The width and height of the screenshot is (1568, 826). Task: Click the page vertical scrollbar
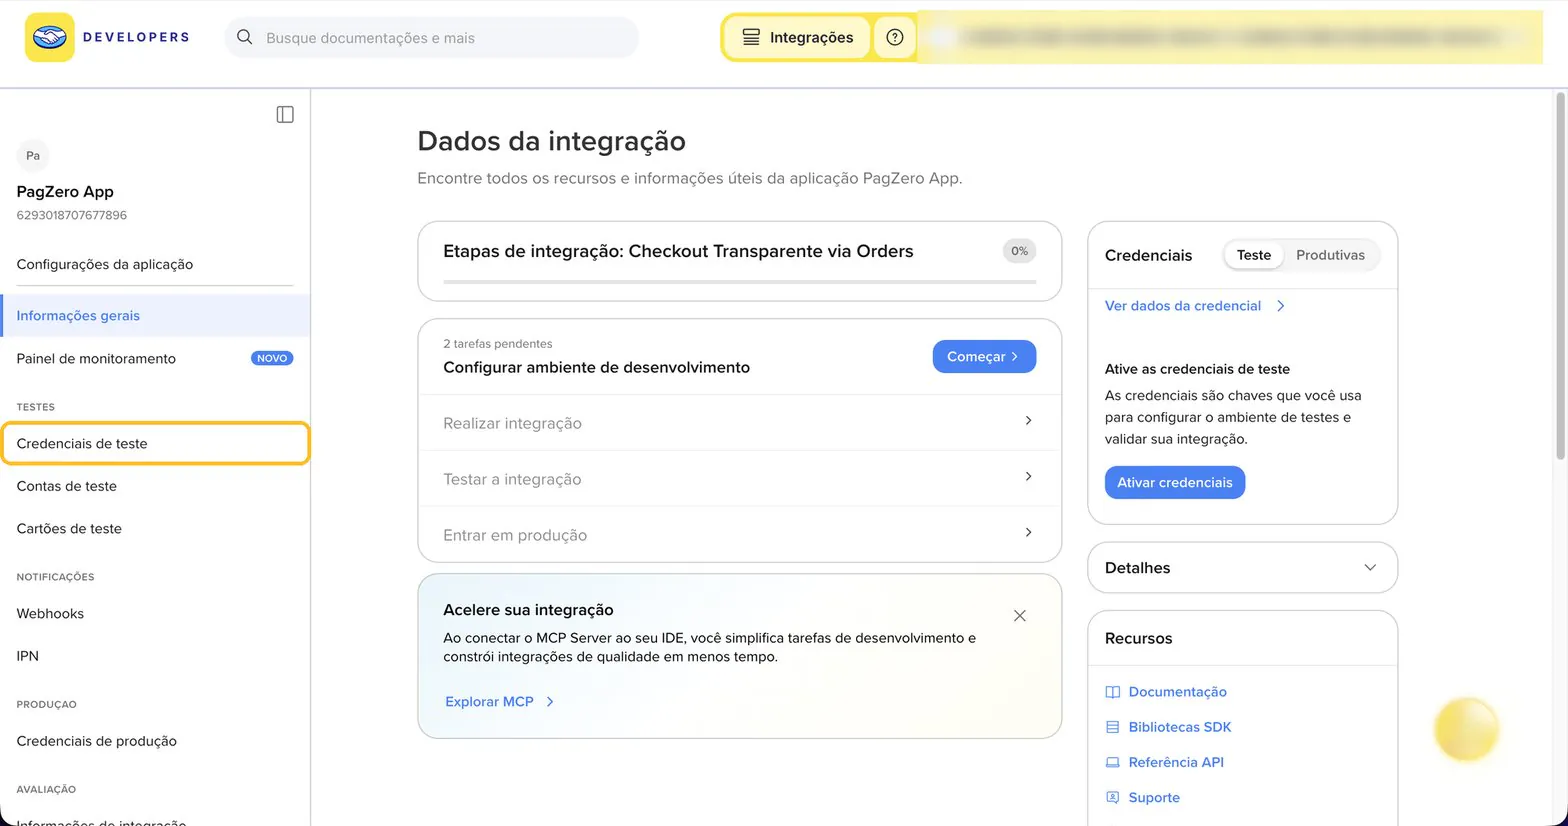coord(1560,276)
